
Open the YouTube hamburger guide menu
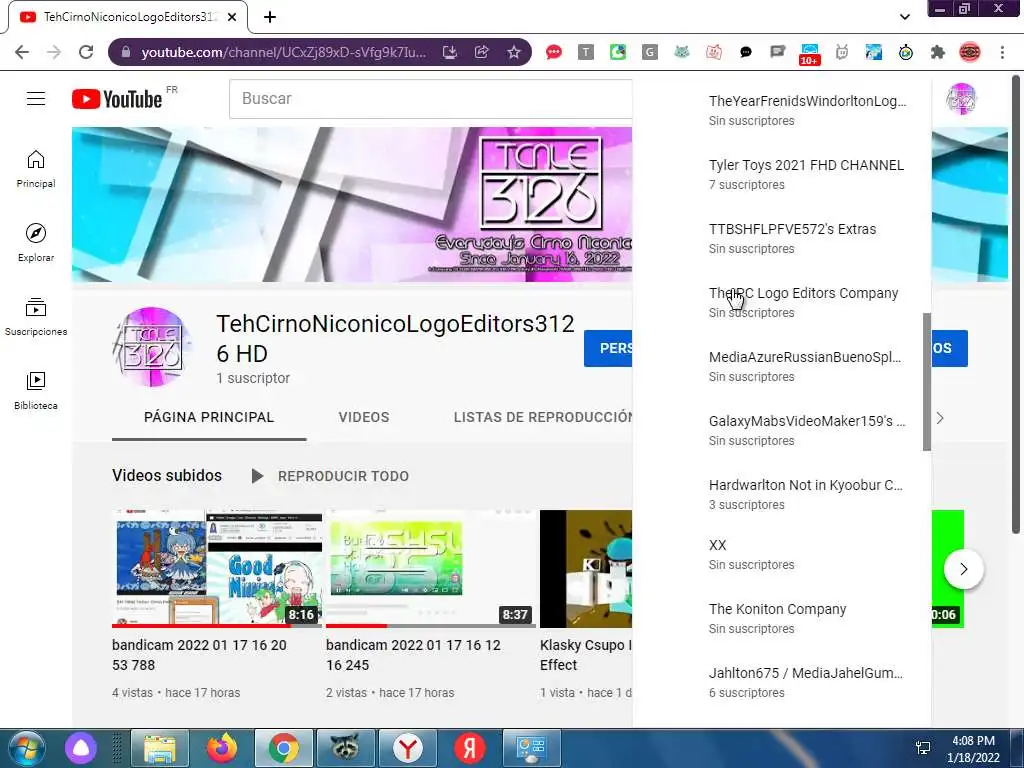[x=36, y=99]
